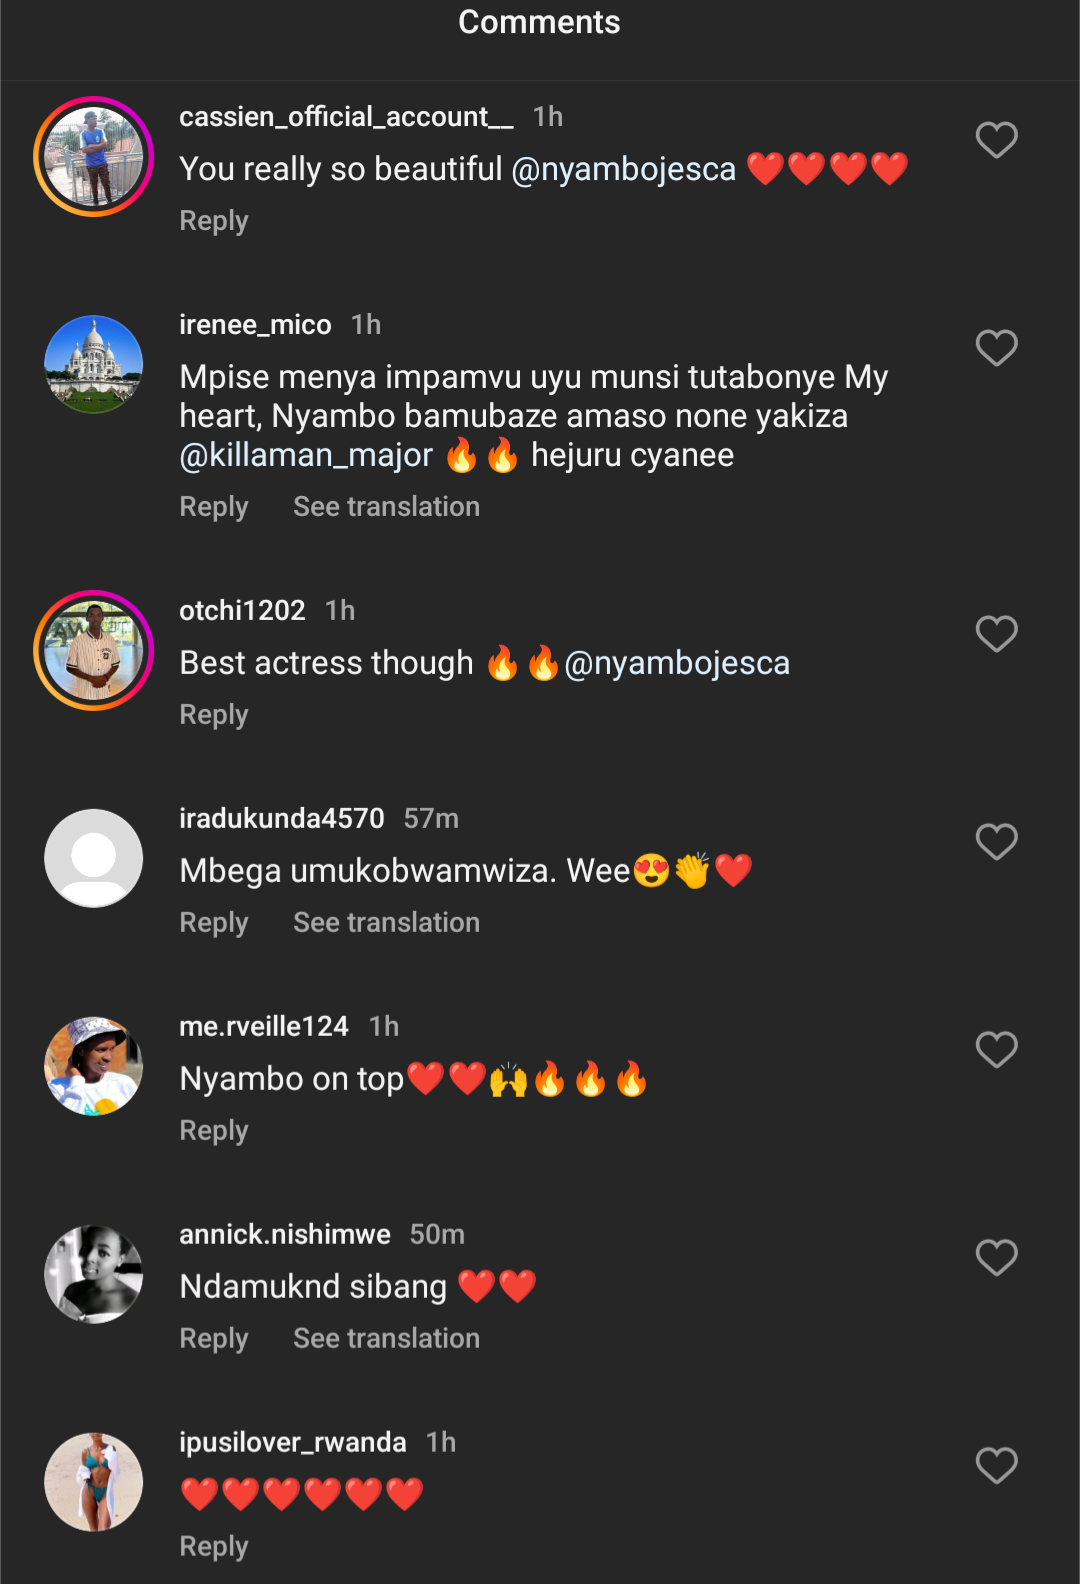The width and height of the screenshot is (1080, 1584).
Task: See translation of 'Mbega umukobwamwiza' comment
Action: pyautogui.click(x=386, y=923)
